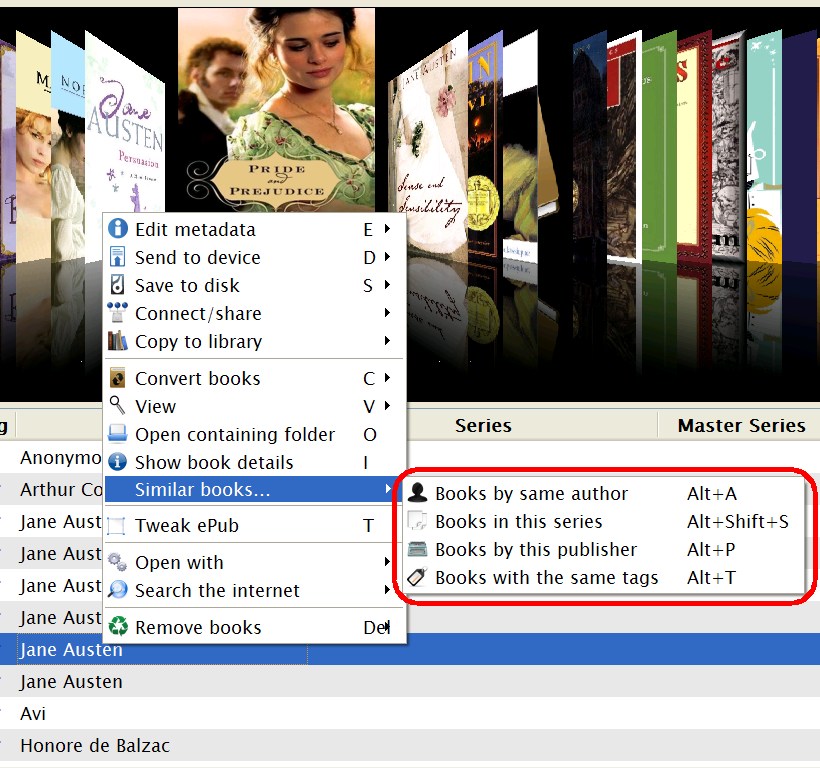Click the View magnifier icon

click(118, 406)
